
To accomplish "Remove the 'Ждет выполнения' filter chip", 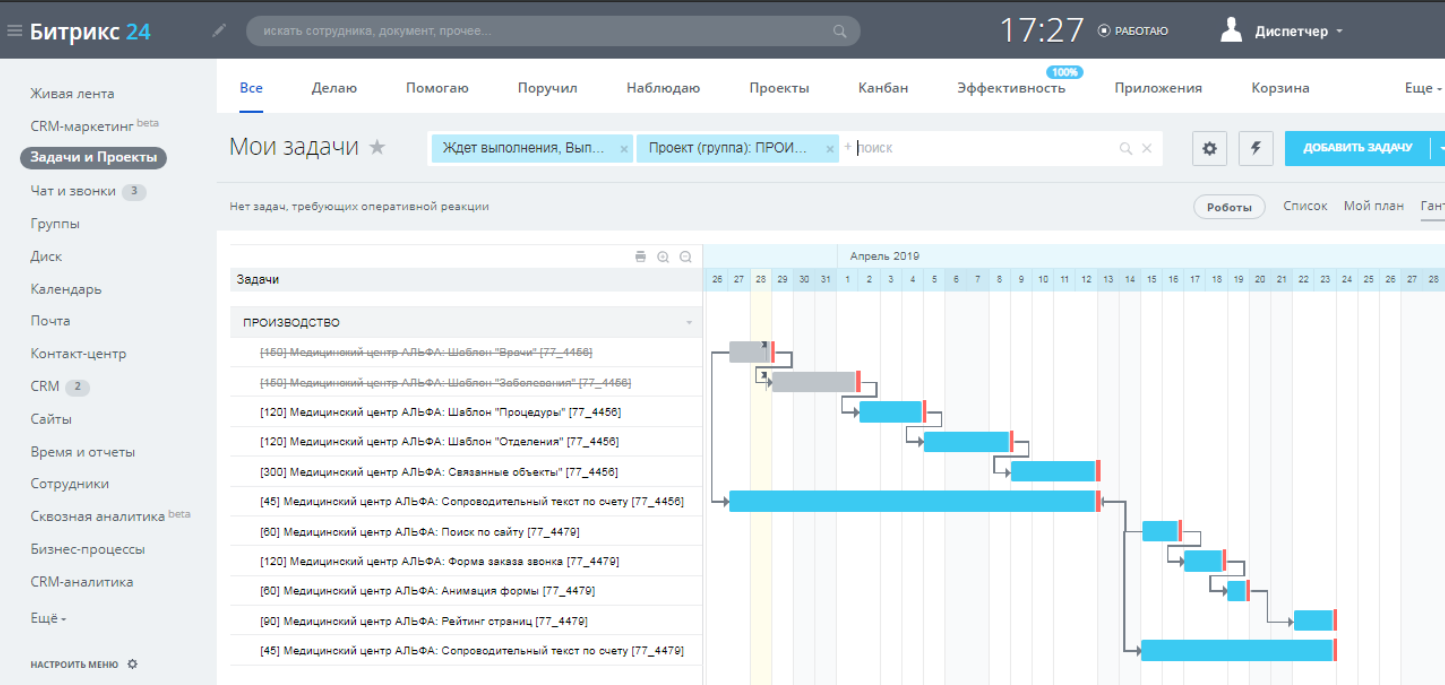I will pos(624,149).
